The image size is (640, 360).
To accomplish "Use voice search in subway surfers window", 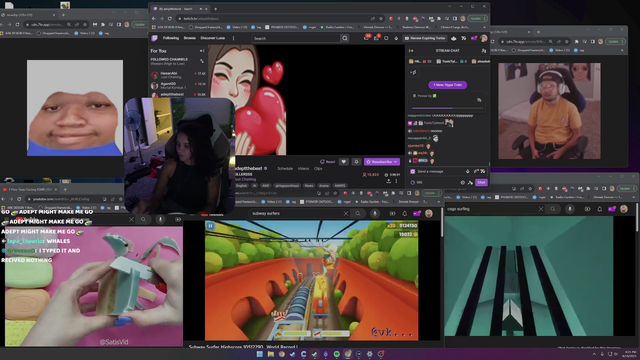I will pyautogui.click(x=375, y=213).
